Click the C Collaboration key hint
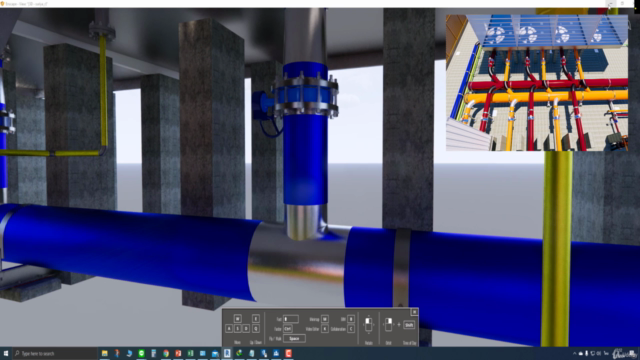Viewport: 640px width, 360px height. (351, 329)
